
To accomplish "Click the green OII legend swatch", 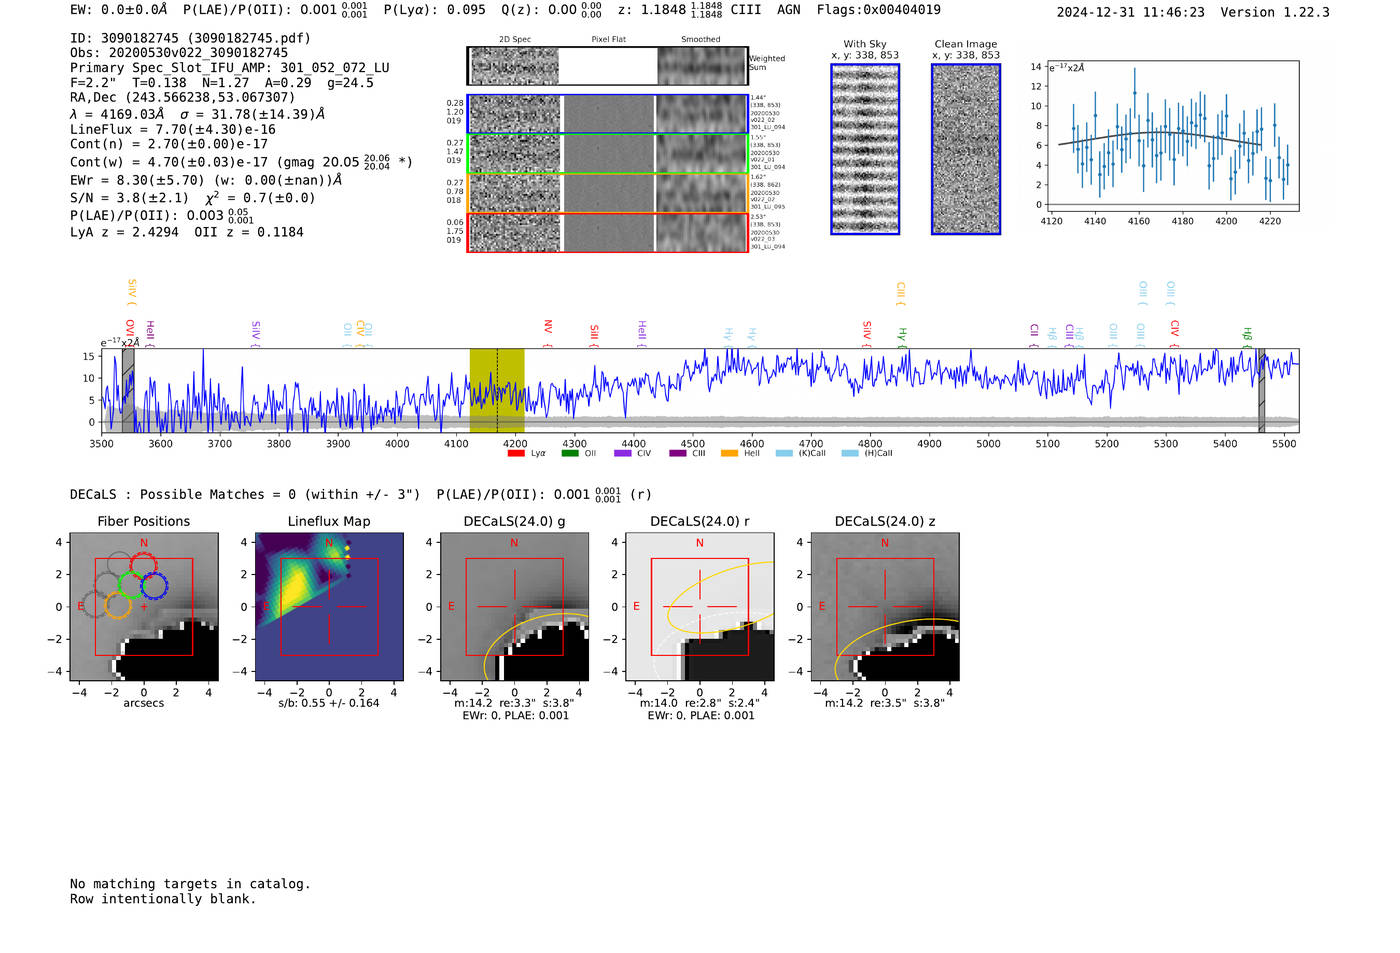I will point(570,453).
